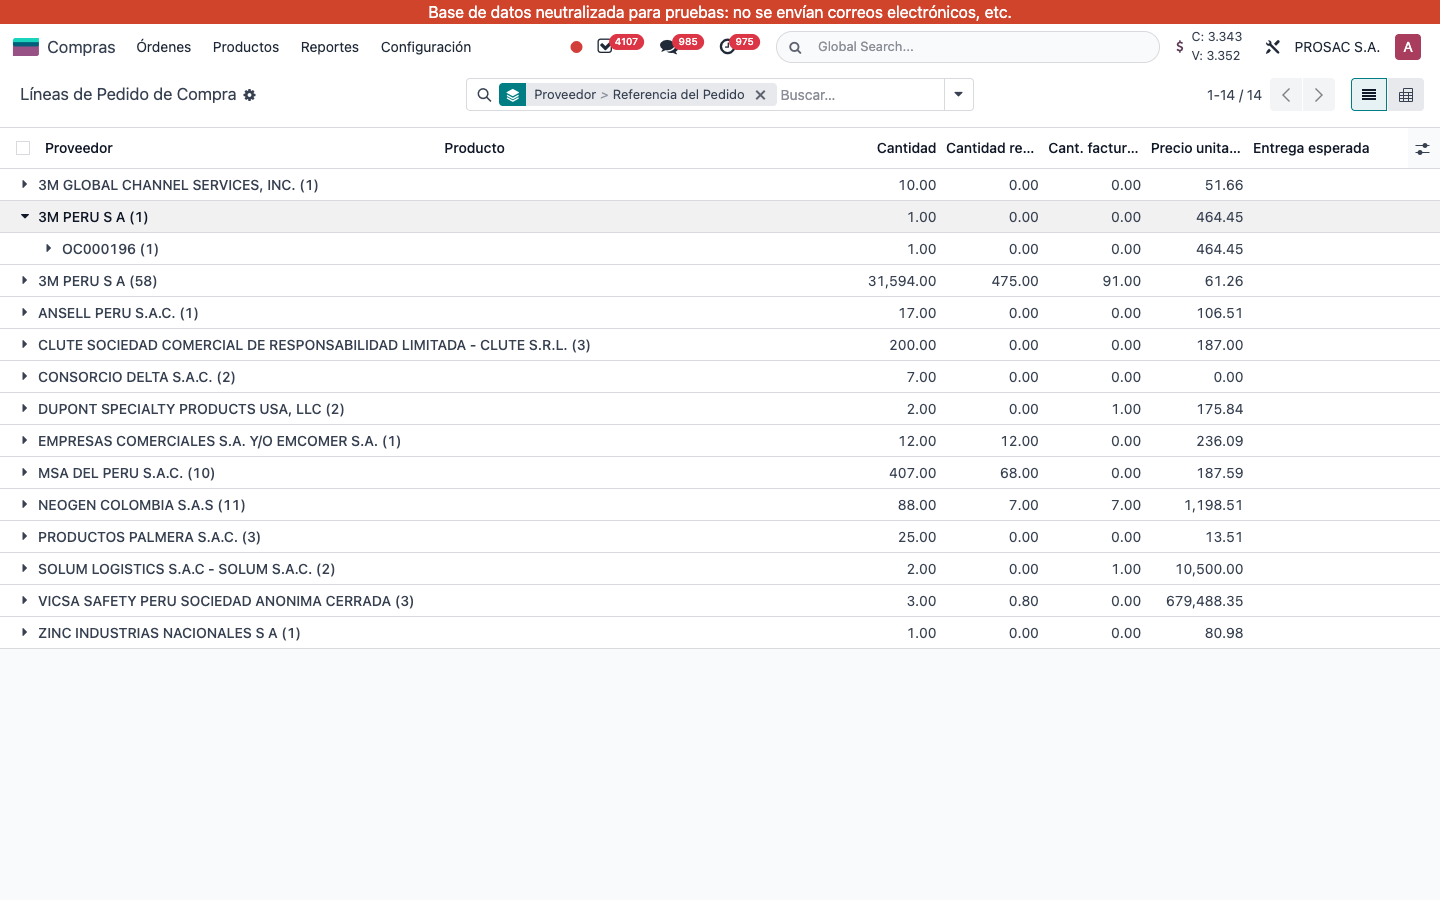This screenshot has height=900, width=1440.
Task: Click 407.00 quantity in MSA row
Action: click(913, 473)
